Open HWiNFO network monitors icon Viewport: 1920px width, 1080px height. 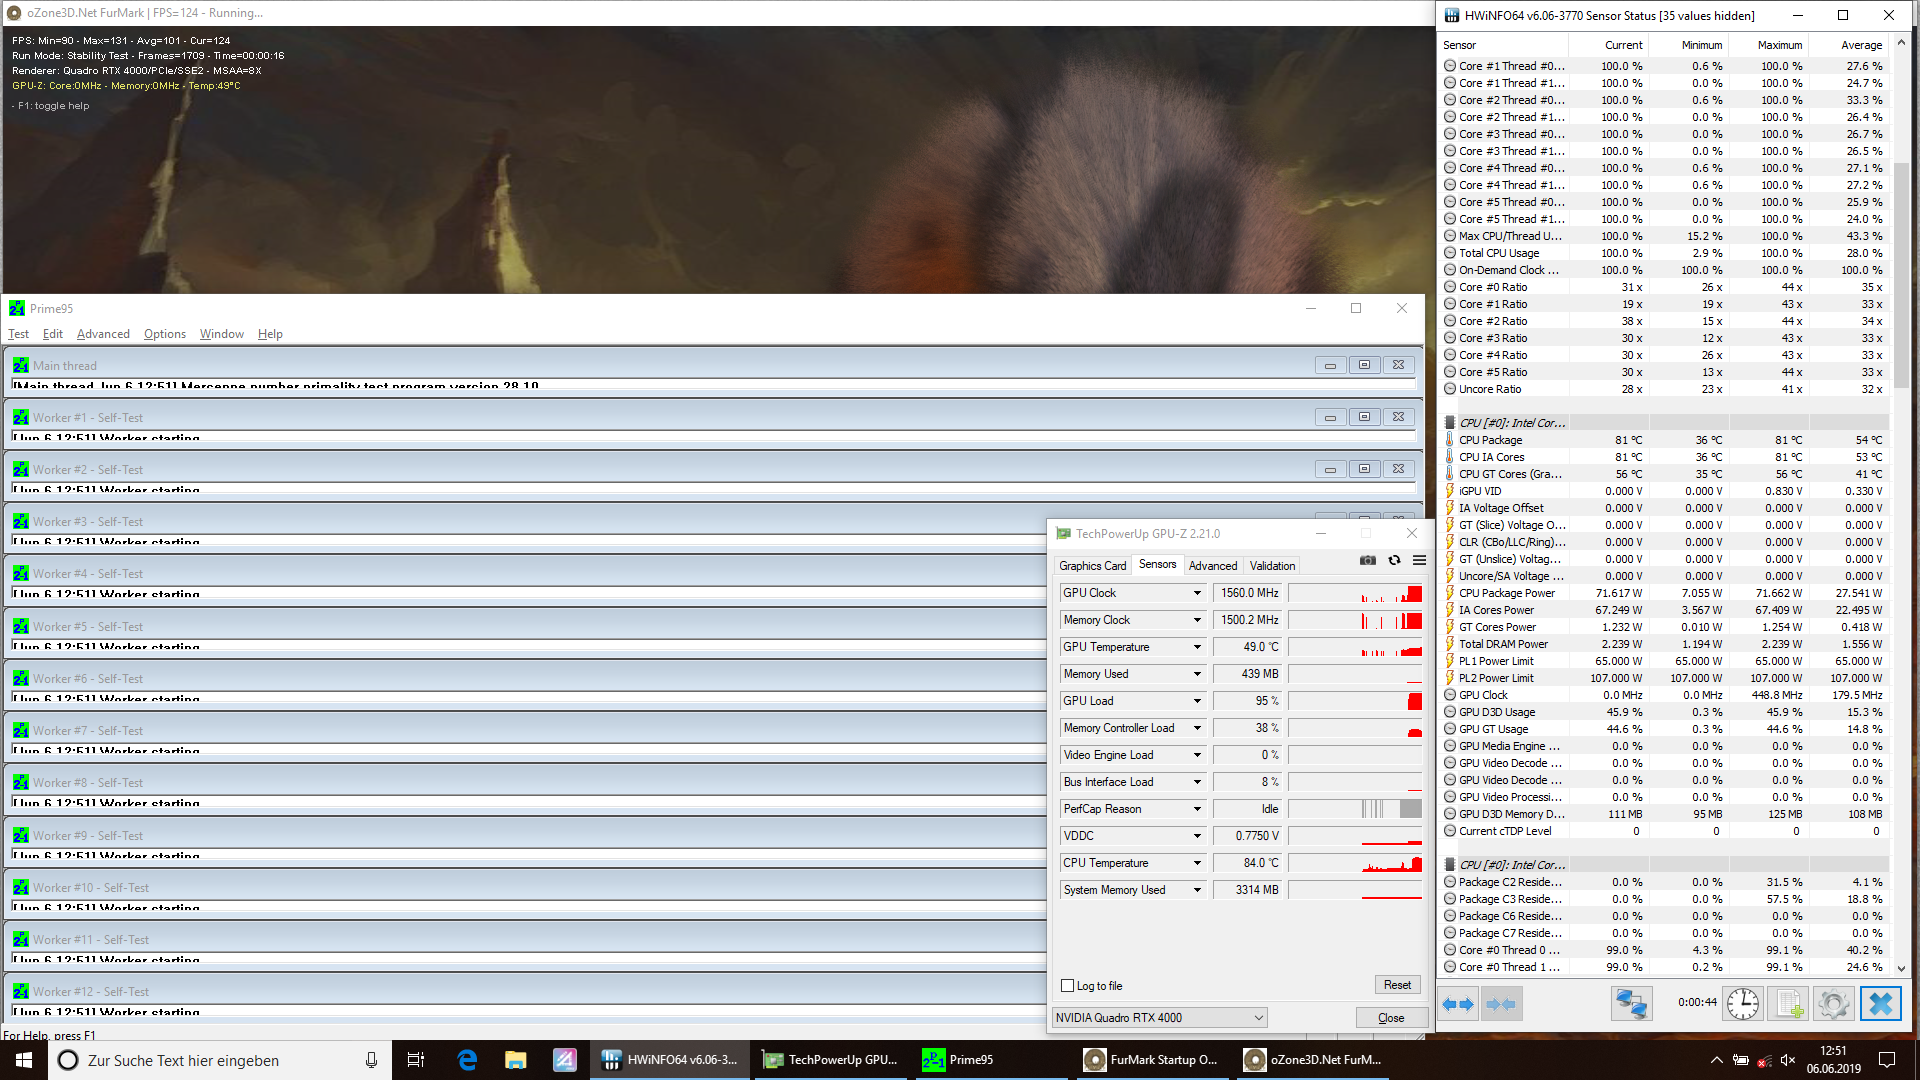tap(1631, 1004)
